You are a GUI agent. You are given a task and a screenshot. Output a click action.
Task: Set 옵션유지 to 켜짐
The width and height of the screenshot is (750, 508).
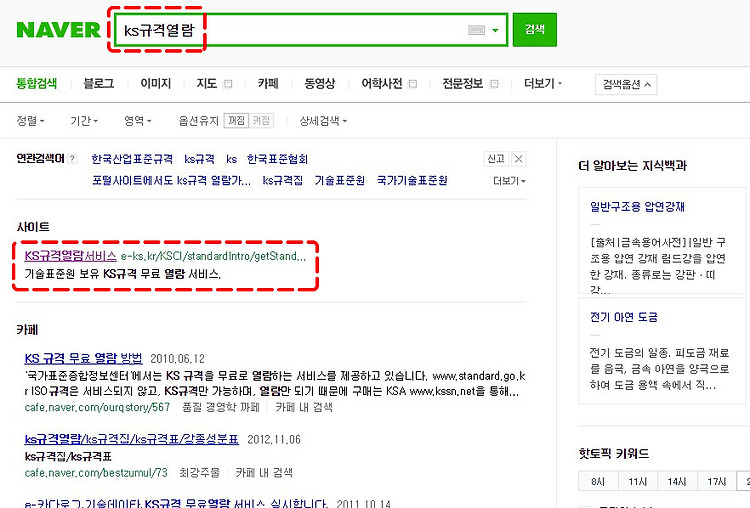(x=261, y=121)
